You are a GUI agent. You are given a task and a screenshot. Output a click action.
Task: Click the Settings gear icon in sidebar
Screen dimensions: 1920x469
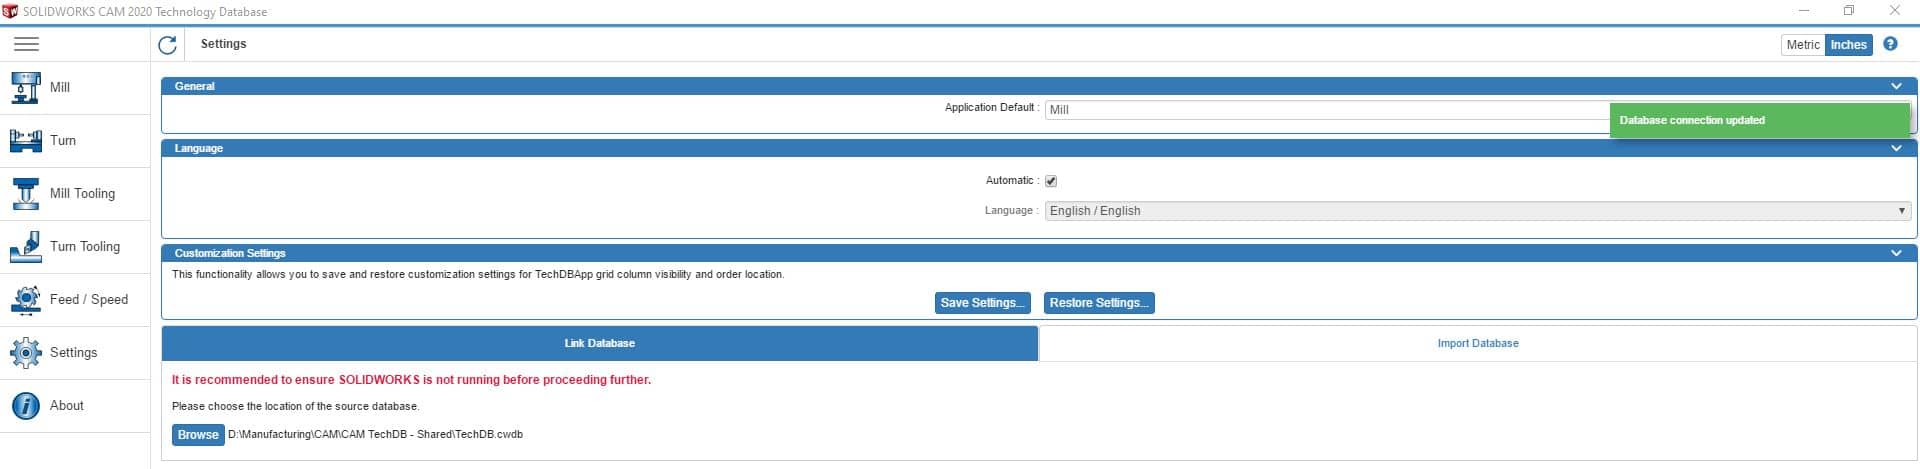[25, 352]
